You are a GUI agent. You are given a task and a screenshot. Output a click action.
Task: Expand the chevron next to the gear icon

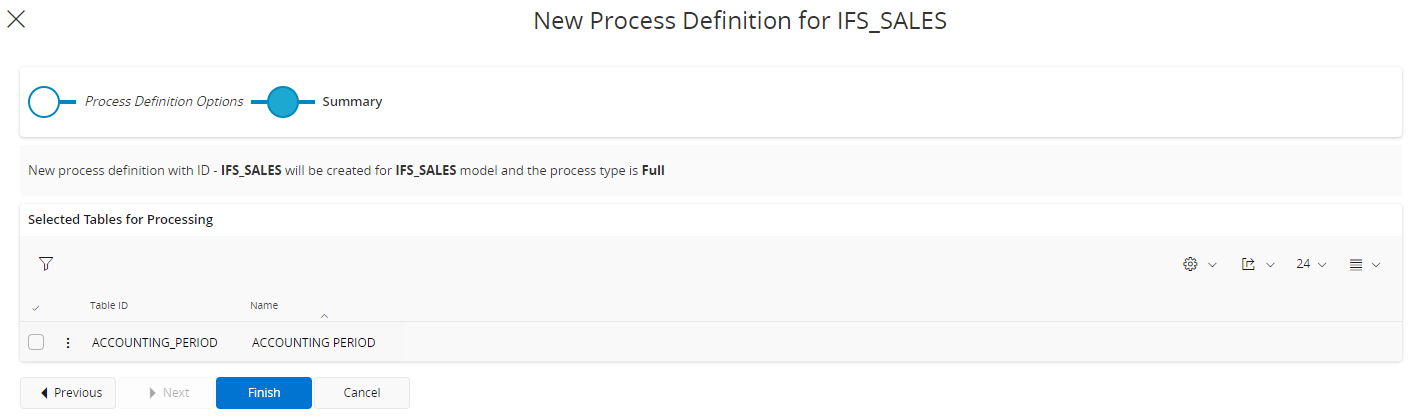pos(1212,265)
